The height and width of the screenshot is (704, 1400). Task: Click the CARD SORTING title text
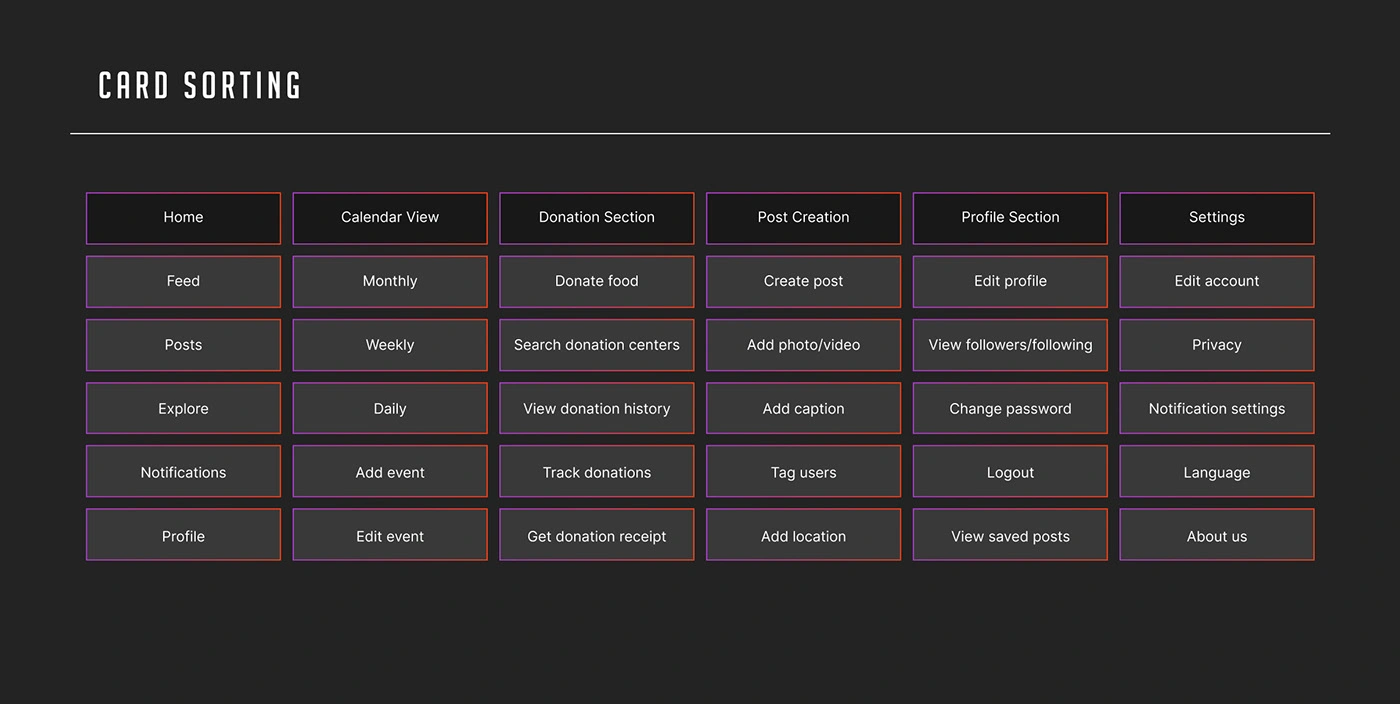point(200,86)
